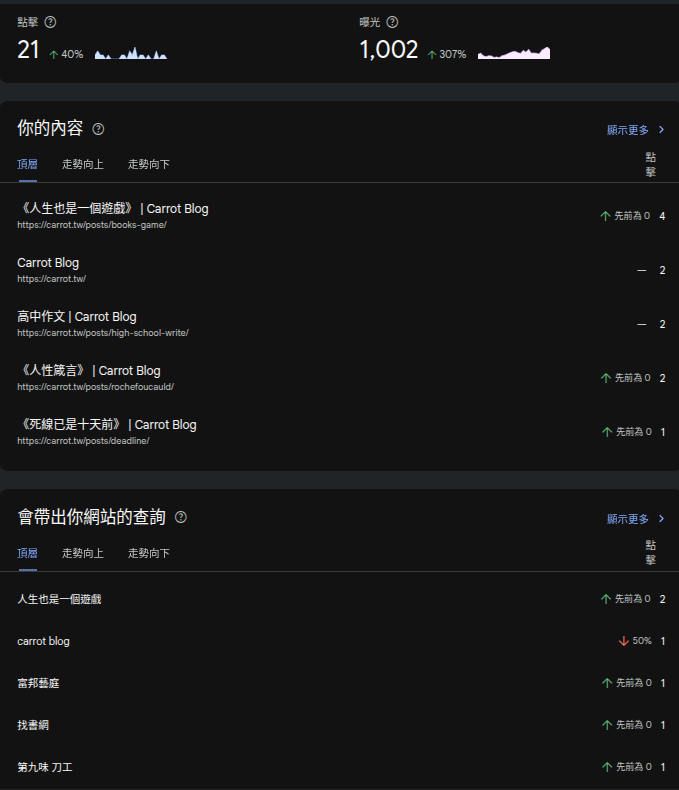679x790 pixels.
Task: Click 點擊 column header in queries table
Action: point(651,552)
